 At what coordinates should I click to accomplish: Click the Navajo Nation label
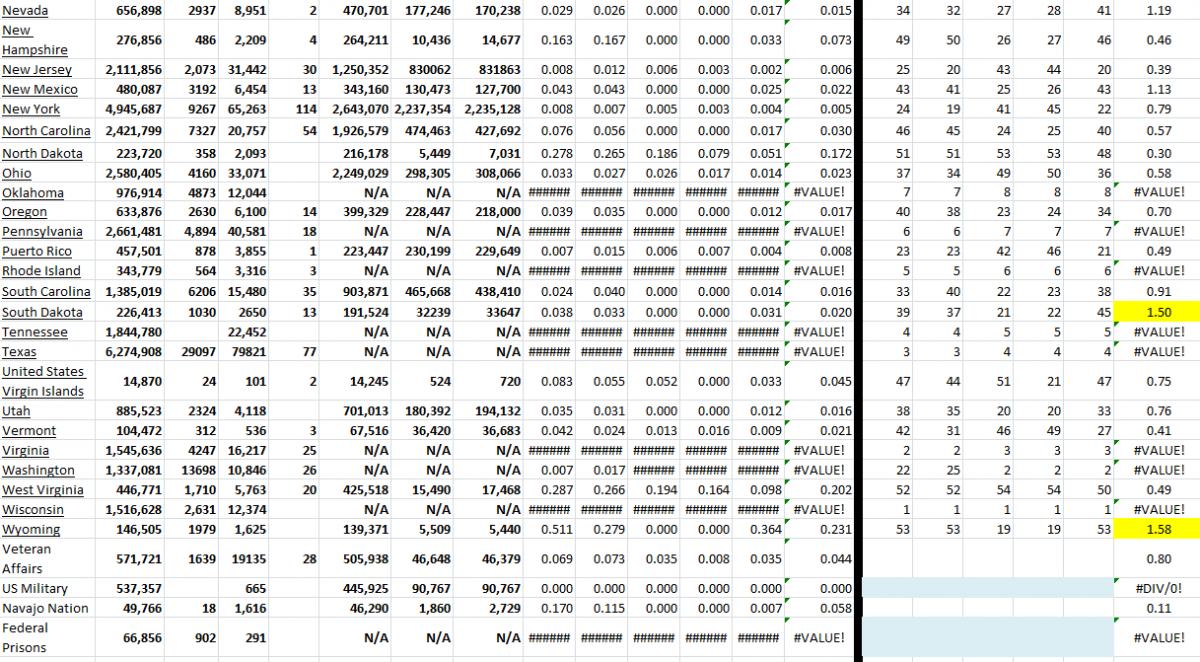coord(44,608)
